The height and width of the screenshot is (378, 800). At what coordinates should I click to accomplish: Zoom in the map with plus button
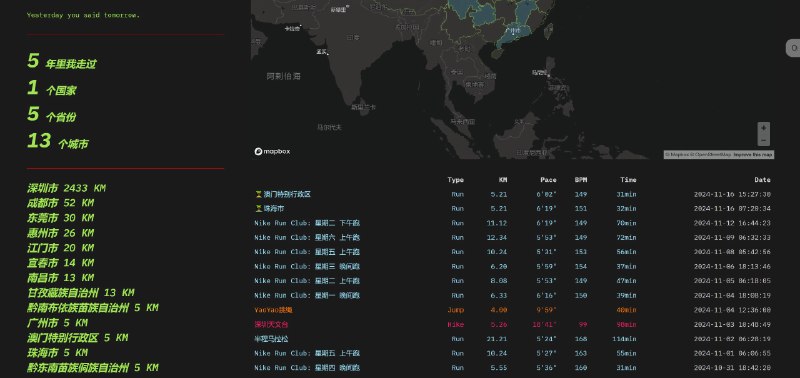[763, 128]
